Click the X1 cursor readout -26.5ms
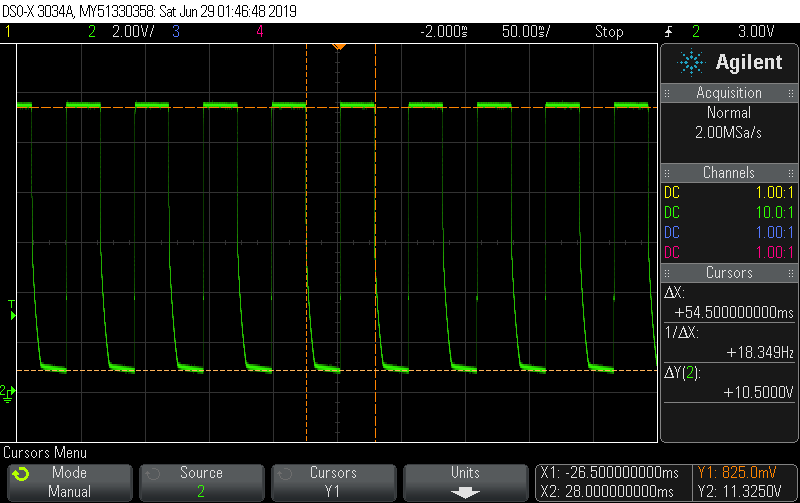Screen dimensions: 800x503 pos(610,472)
